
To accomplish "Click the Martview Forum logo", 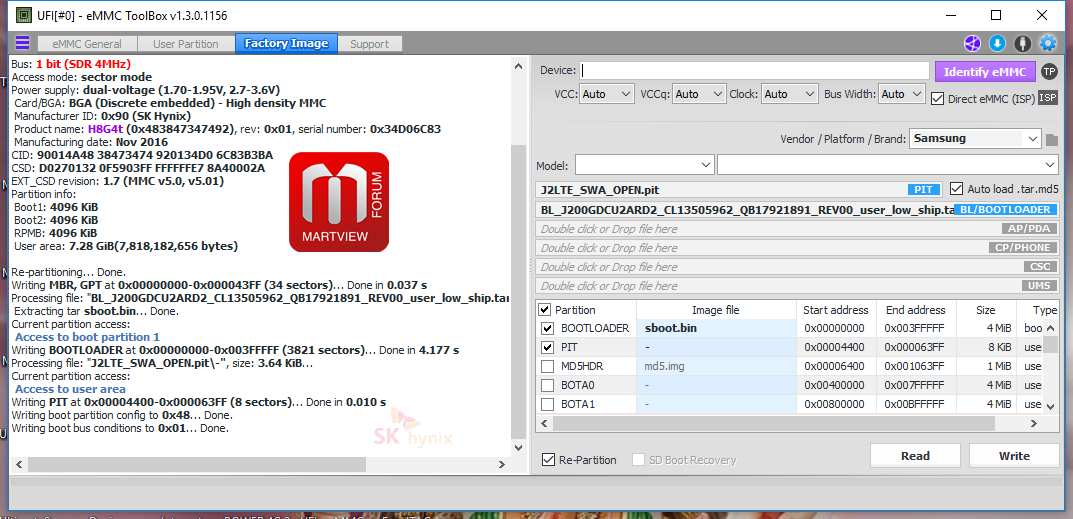I will click(339, 201).
